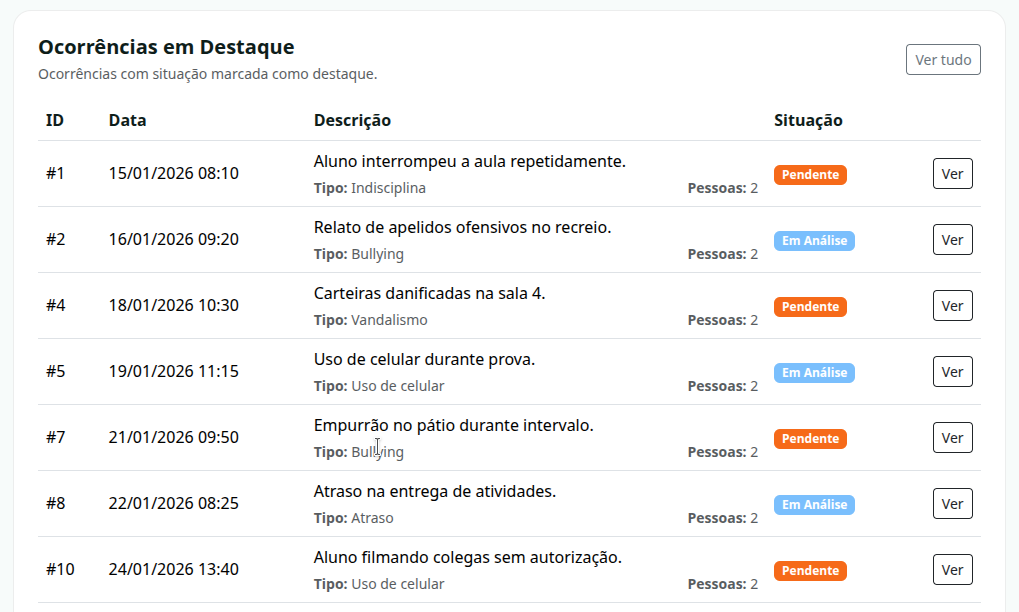This screenshot has height=612, width=1019.
Task: Select the Pendente badge for occurrence #4
Action: tap(809, 306)
